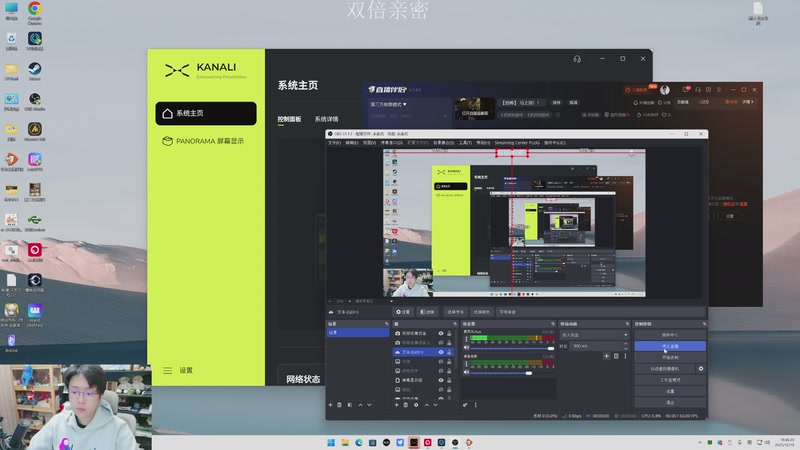Open source properties via the gear icon in the OBS sources toolbar
This screenshot has height=450, width=800.
[416, 405]
